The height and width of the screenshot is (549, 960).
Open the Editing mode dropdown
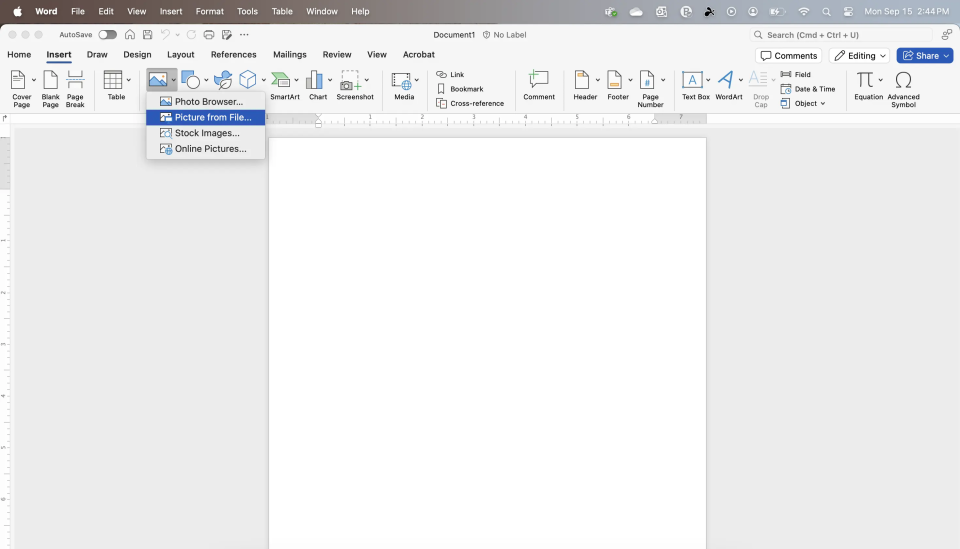pyautogui.click(x=859, y=56)
